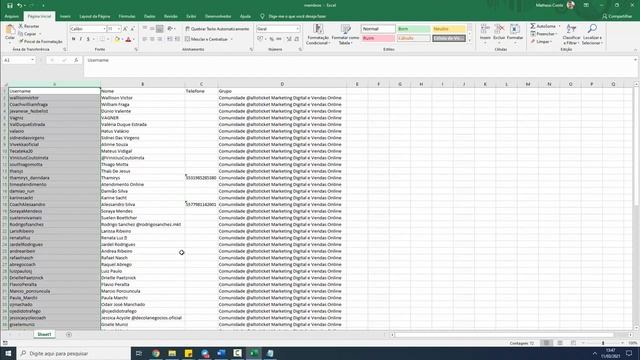Image resolution: width=640 pixels, height=360 pixels.
Task: Open File Explorer from the taskbar
Action: [x=172, y=353]
